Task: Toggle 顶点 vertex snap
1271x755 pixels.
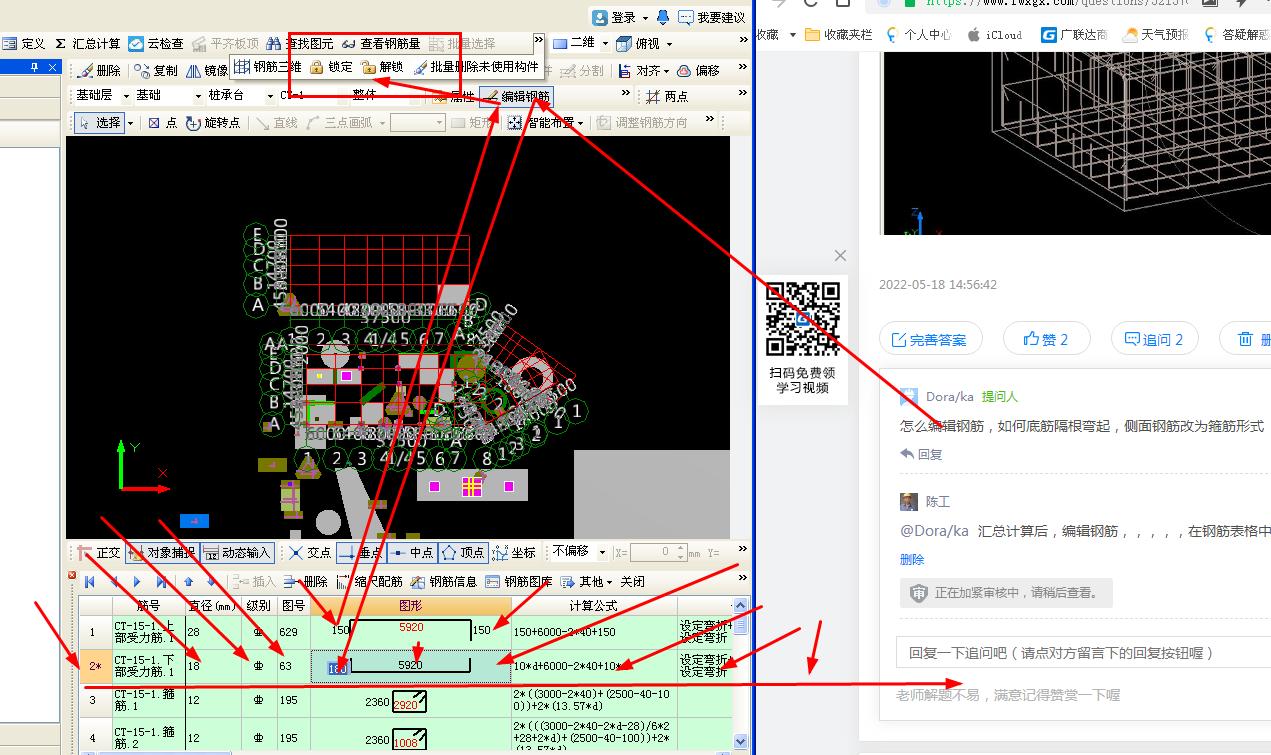Action: (463, 553)
